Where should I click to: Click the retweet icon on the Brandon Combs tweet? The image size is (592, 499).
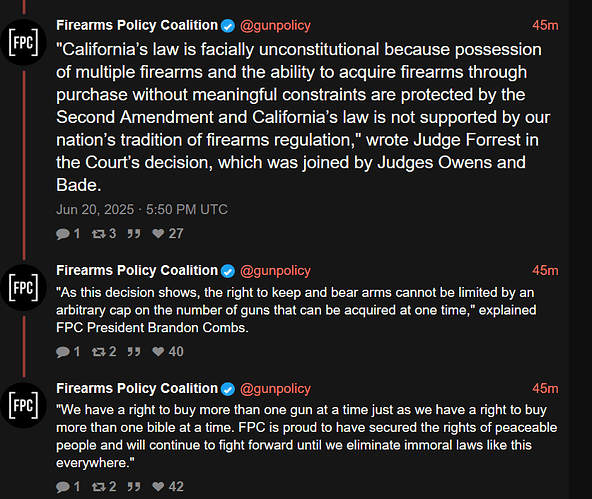(99, 352)
